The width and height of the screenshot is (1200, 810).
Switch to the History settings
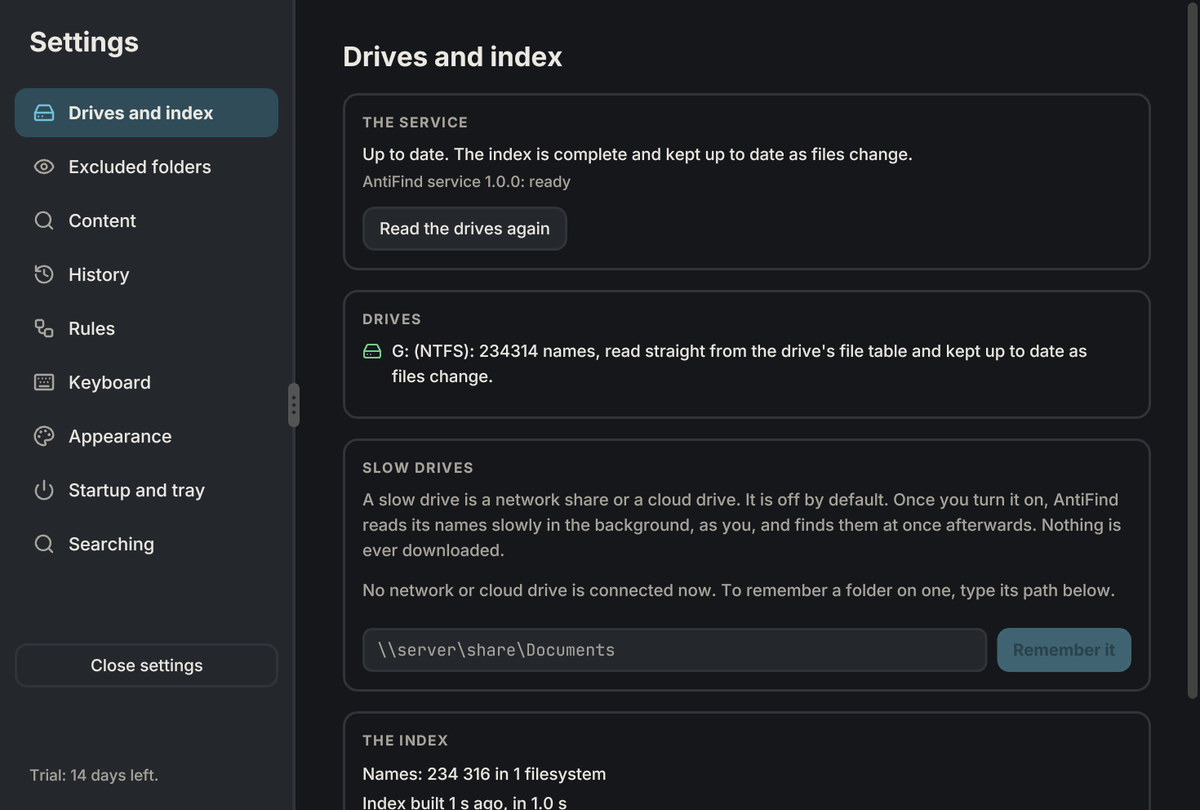[146, 275]
